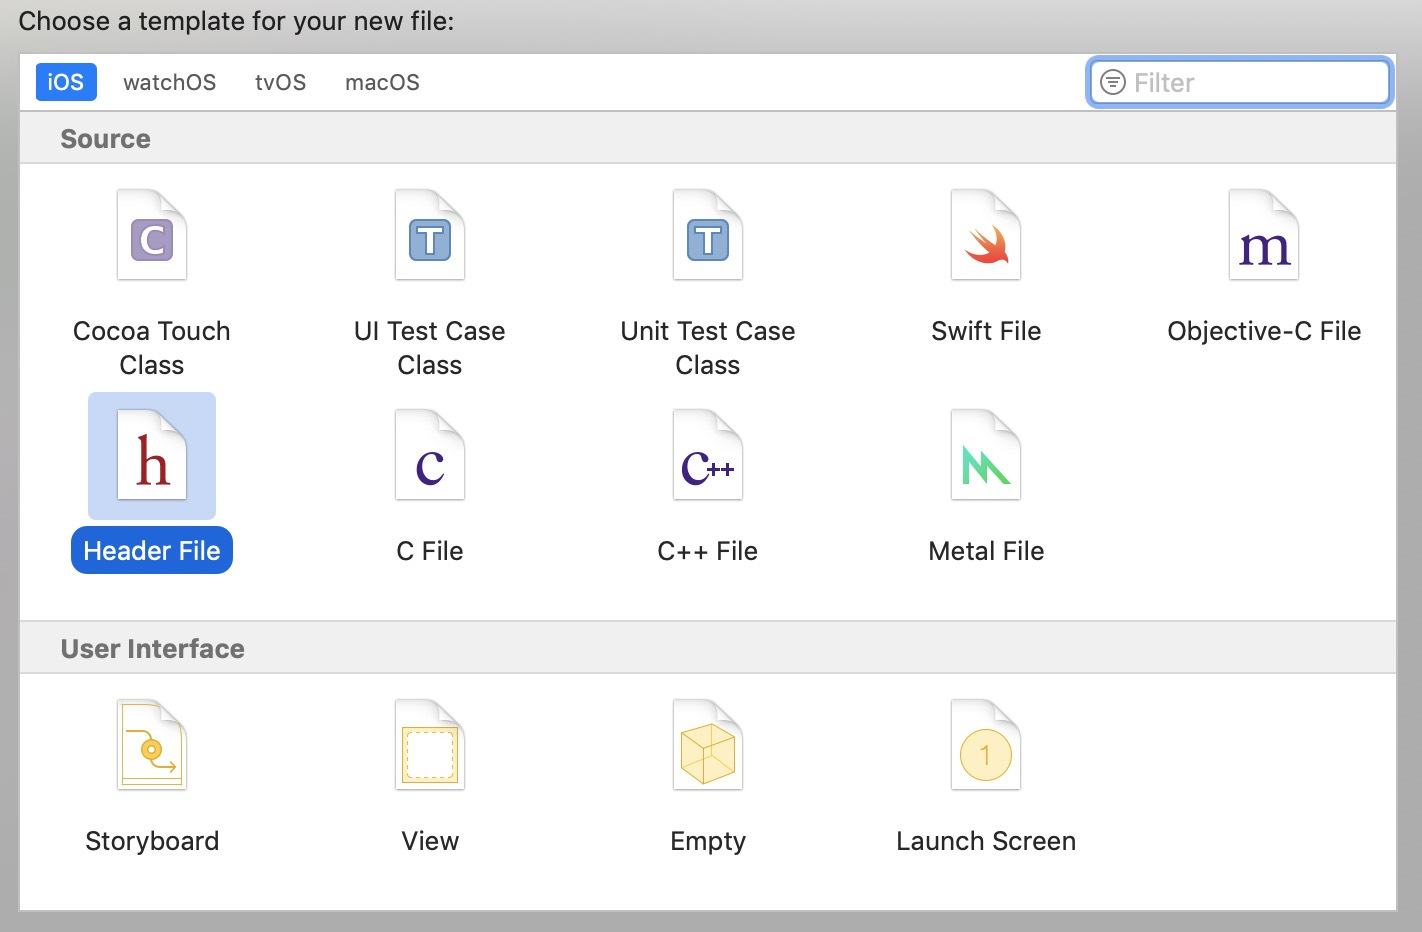Focus the Filter text field
Viewport: 1422px width, 932px height.
pos(1239,82)
